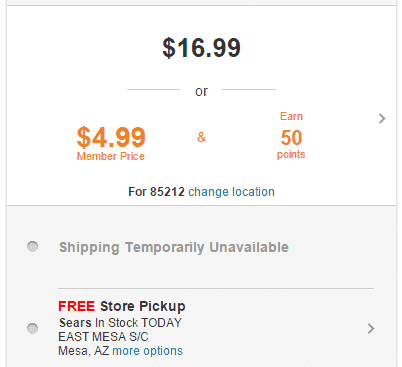
Task: Click the Shipping Temporarily Unavailable text
Action: (174, 247)
